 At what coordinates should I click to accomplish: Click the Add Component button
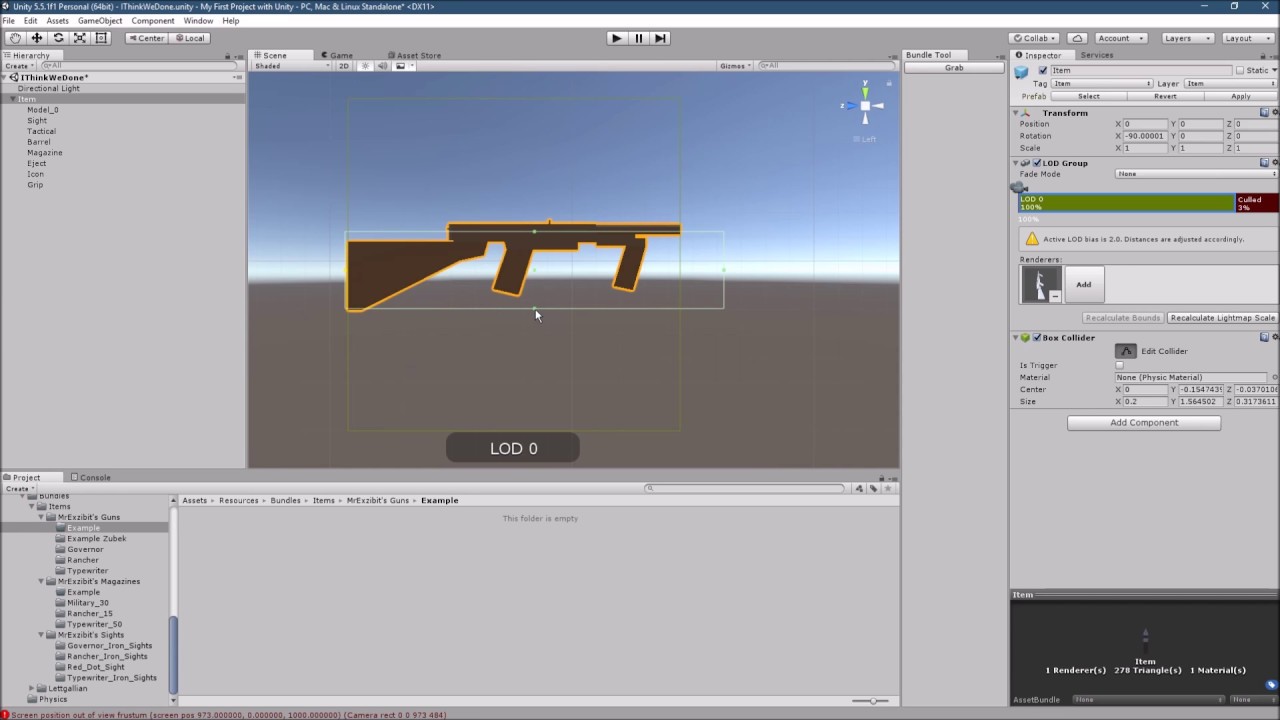pyautogui.click(x=1144, y=423)
